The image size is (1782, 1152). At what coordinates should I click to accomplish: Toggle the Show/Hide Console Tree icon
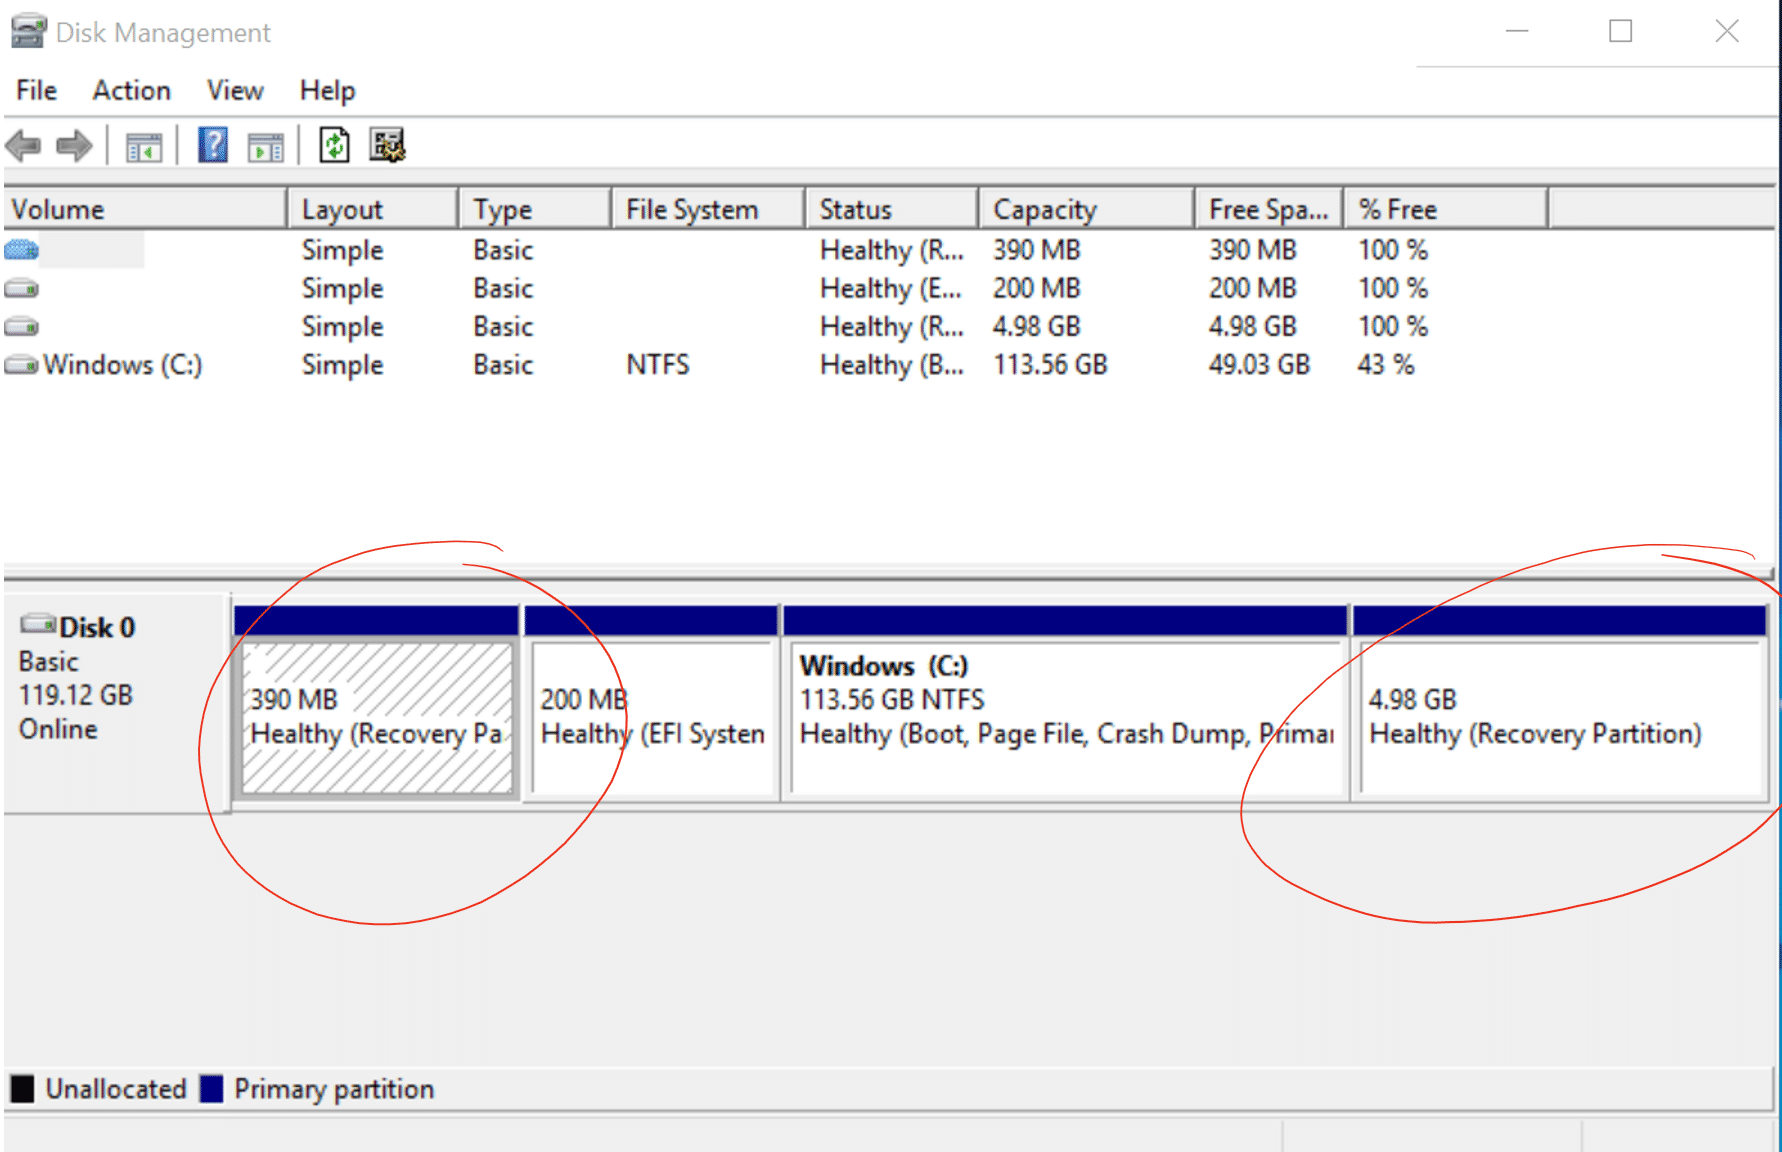pos(144,147)
